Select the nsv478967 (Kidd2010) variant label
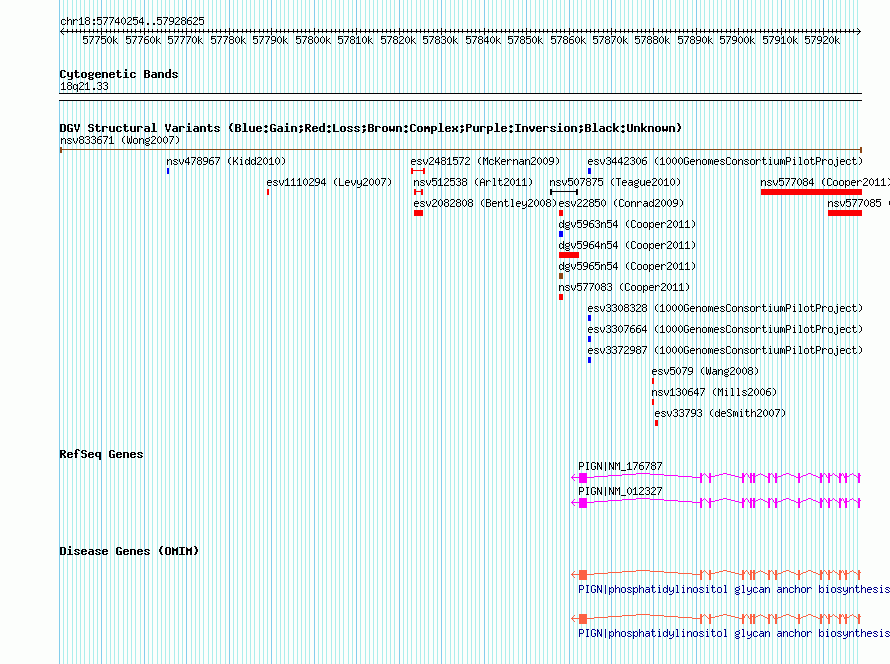 tap(226, 161)
